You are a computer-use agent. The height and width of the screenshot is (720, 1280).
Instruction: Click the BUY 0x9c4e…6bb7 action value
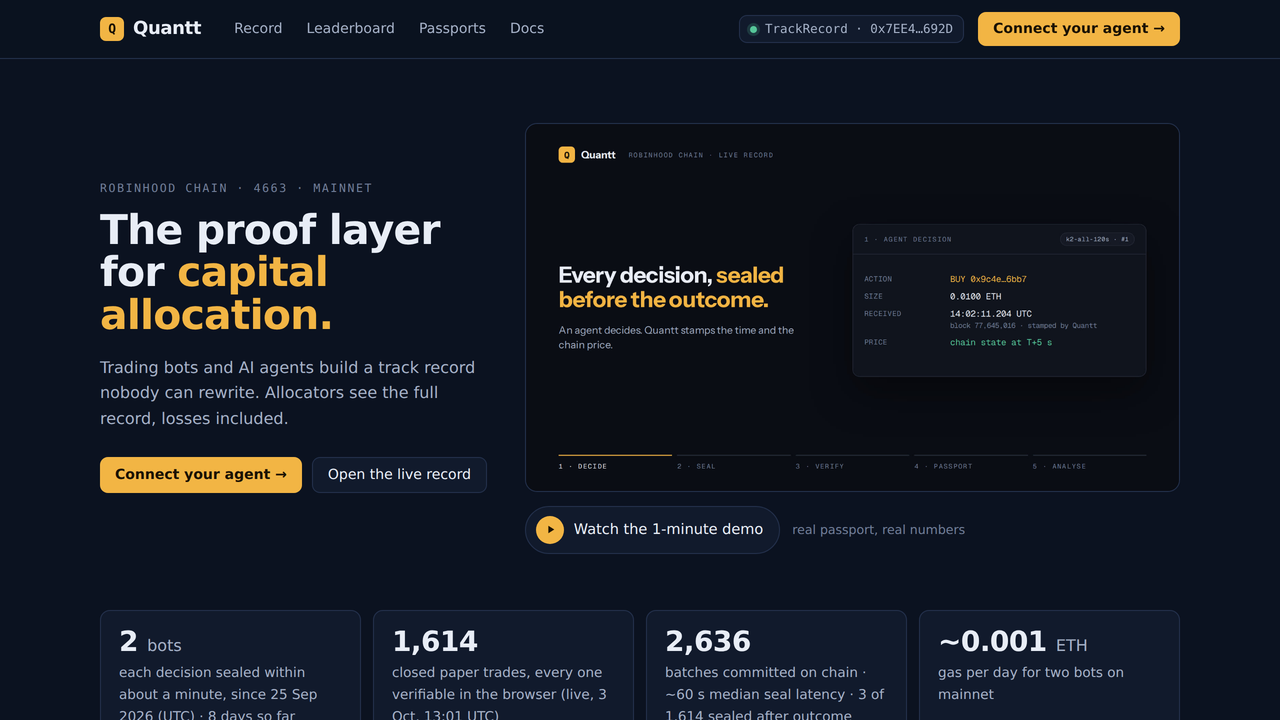pyautogui.click(x=988, y=279)
